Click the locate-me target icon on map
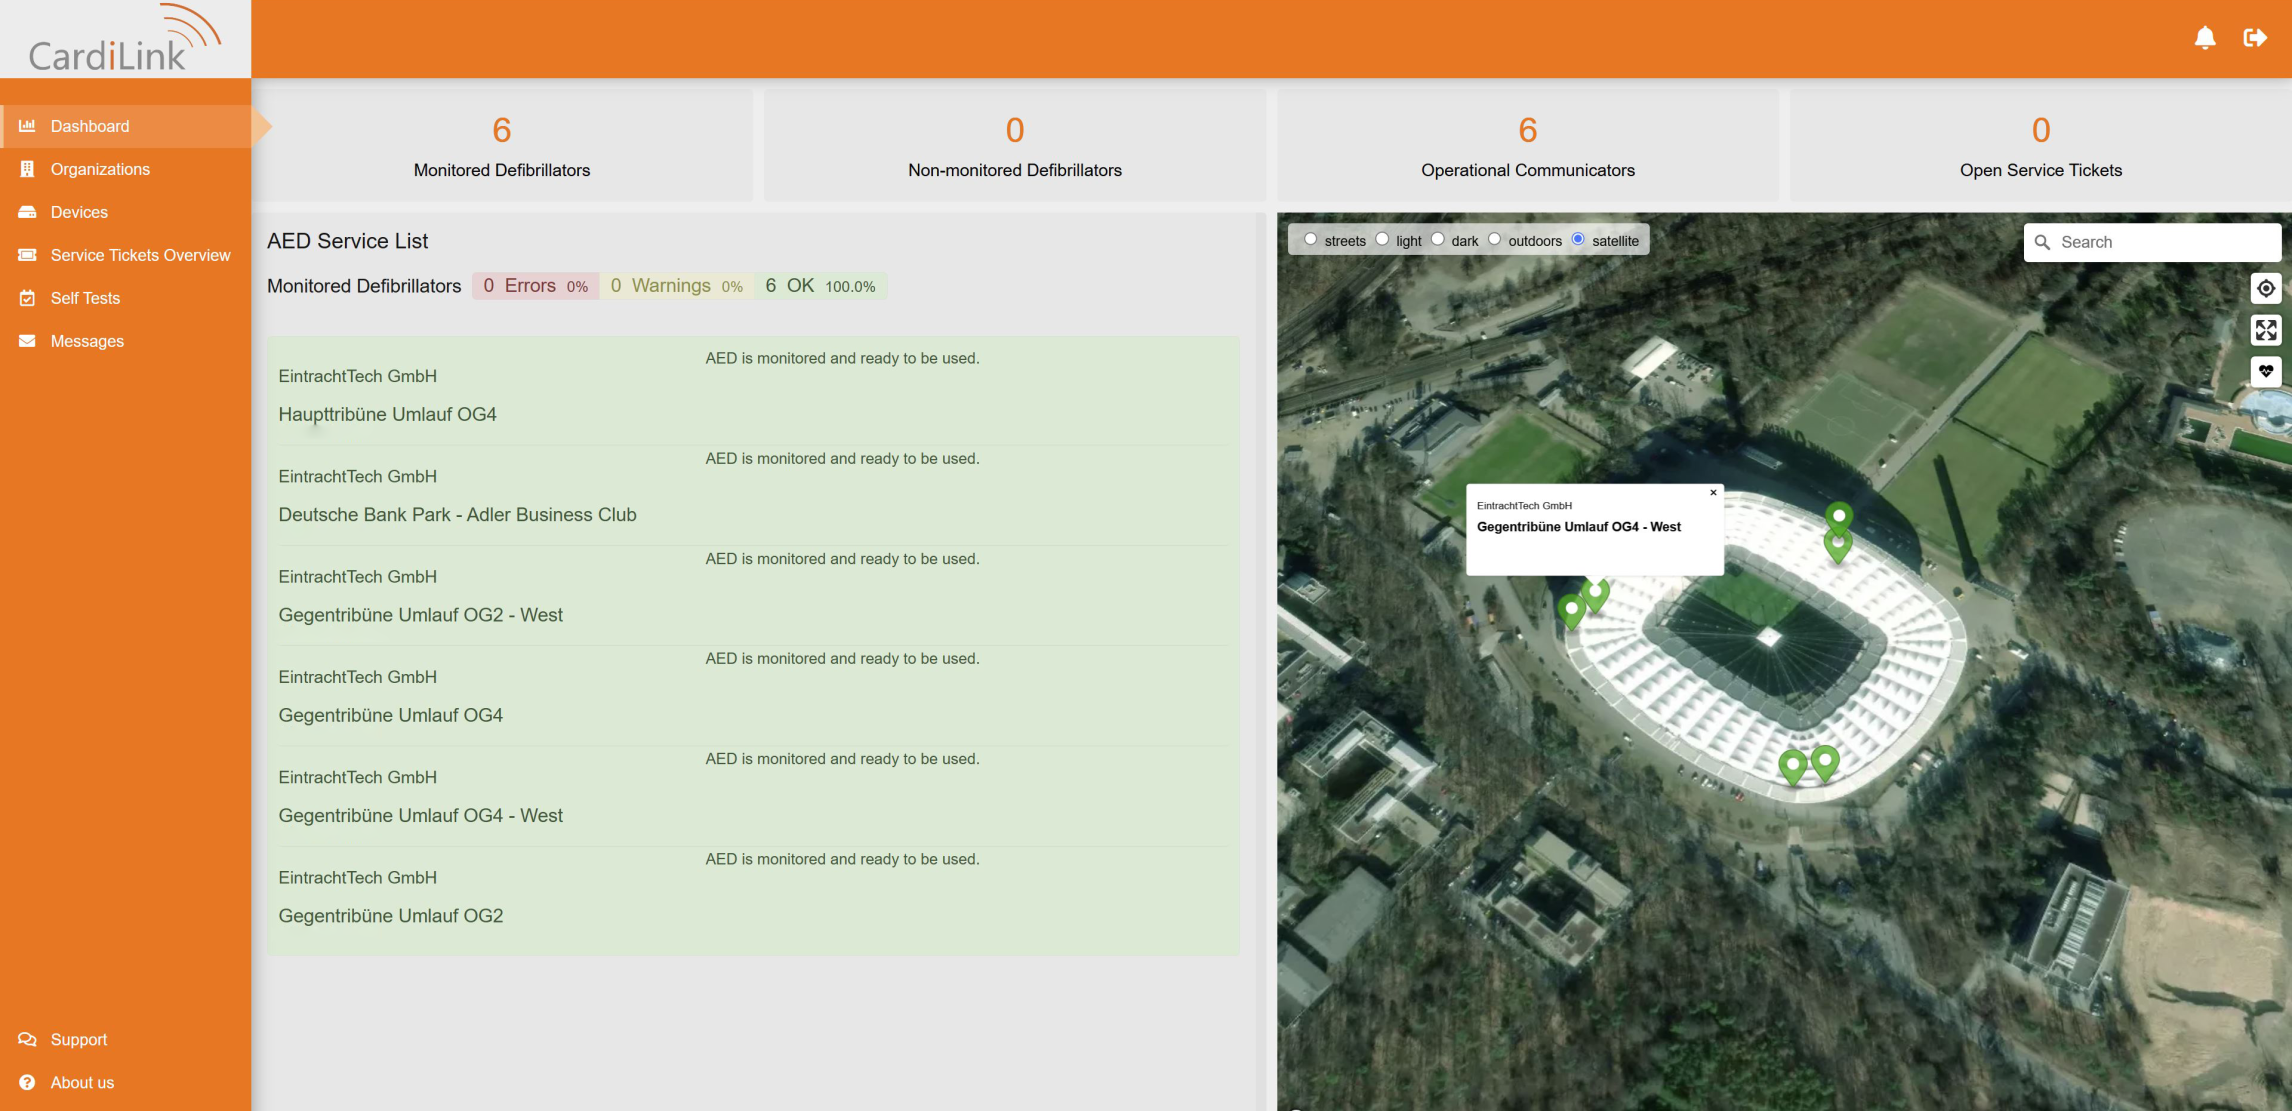 pos(2266,288)
